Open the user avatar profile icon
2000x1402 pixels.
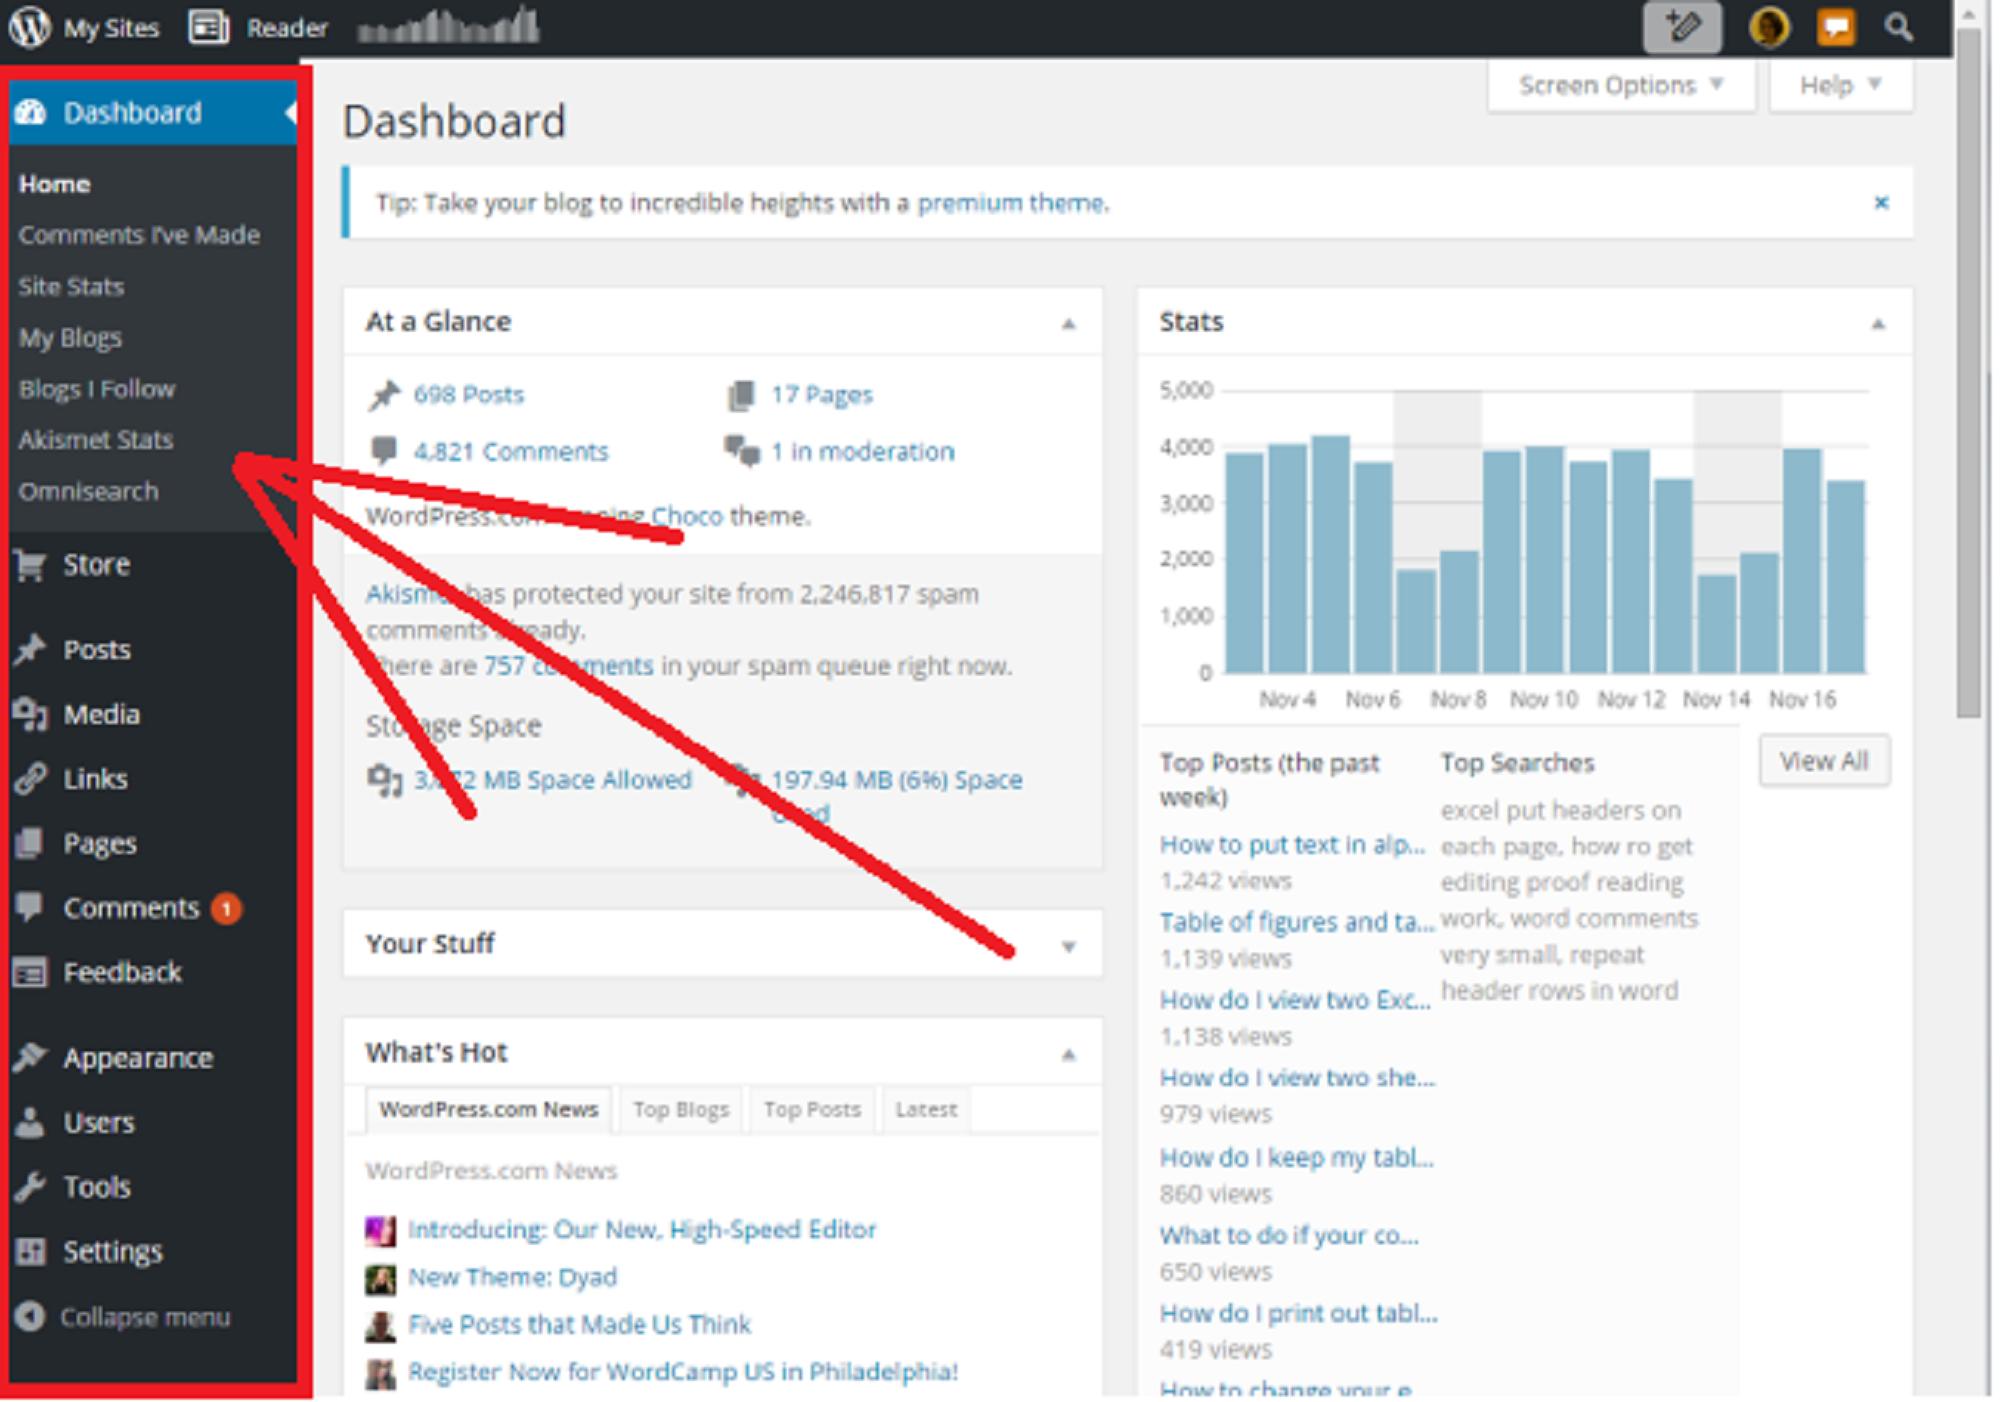(1768, 27)
